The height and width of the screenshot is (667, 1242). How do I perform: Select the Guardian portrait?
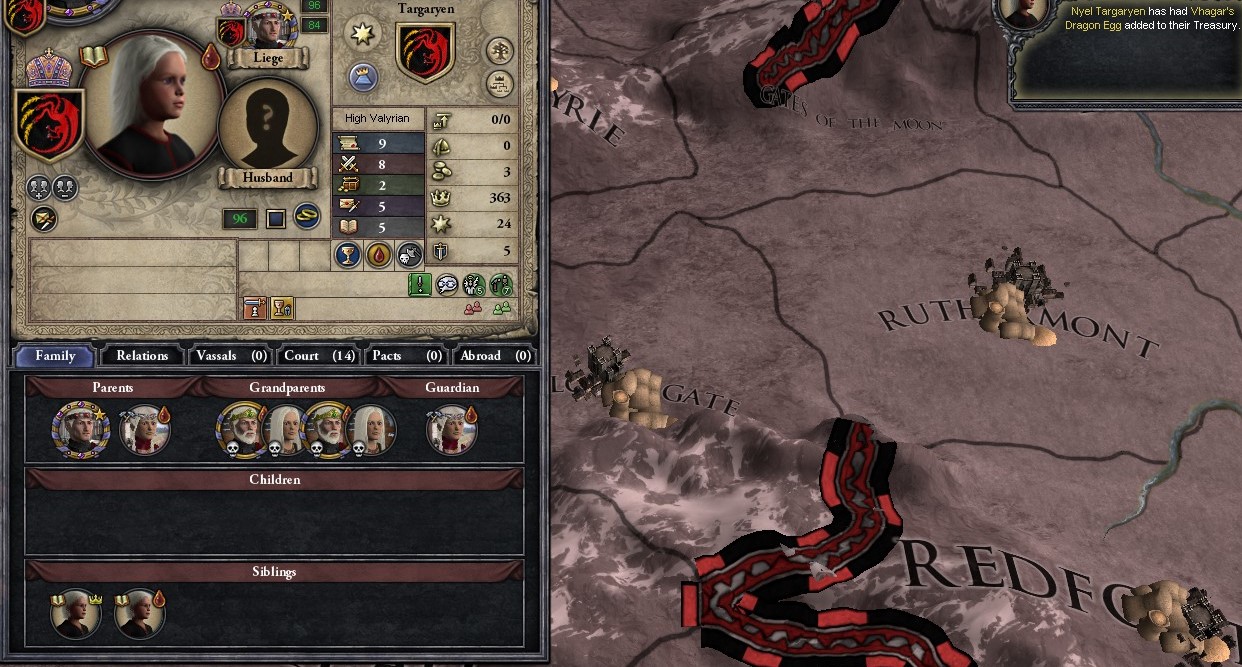(452, 430)
